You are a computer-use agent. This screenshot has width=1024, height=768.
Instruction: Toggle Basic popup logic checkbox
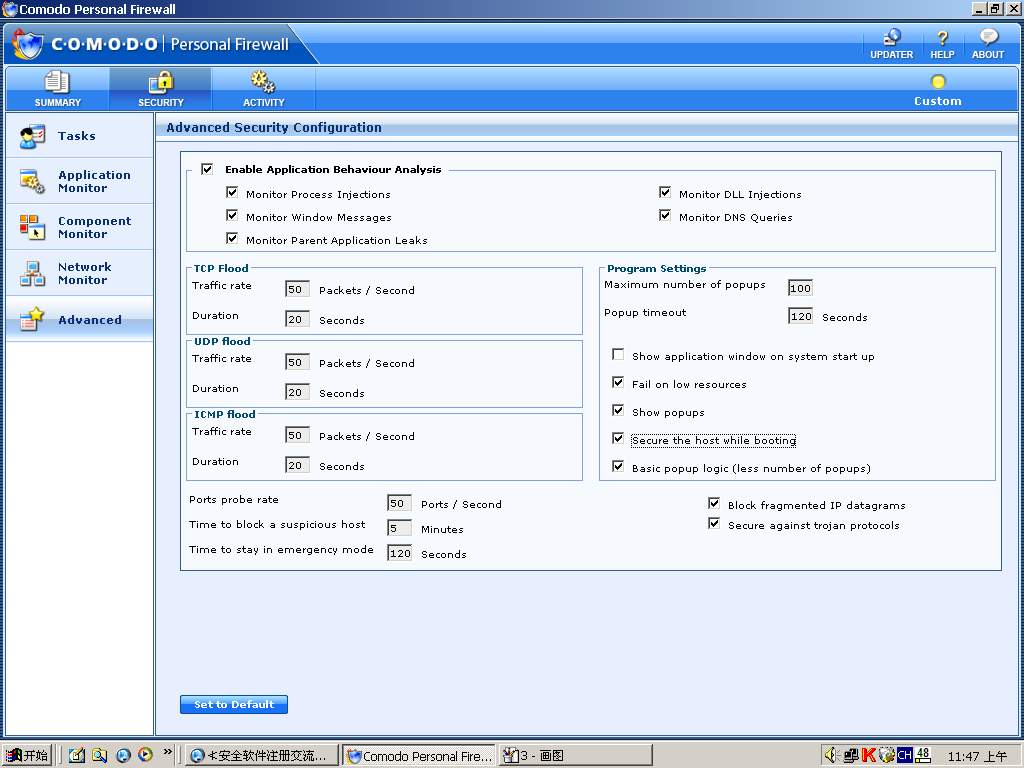(618, 466)
